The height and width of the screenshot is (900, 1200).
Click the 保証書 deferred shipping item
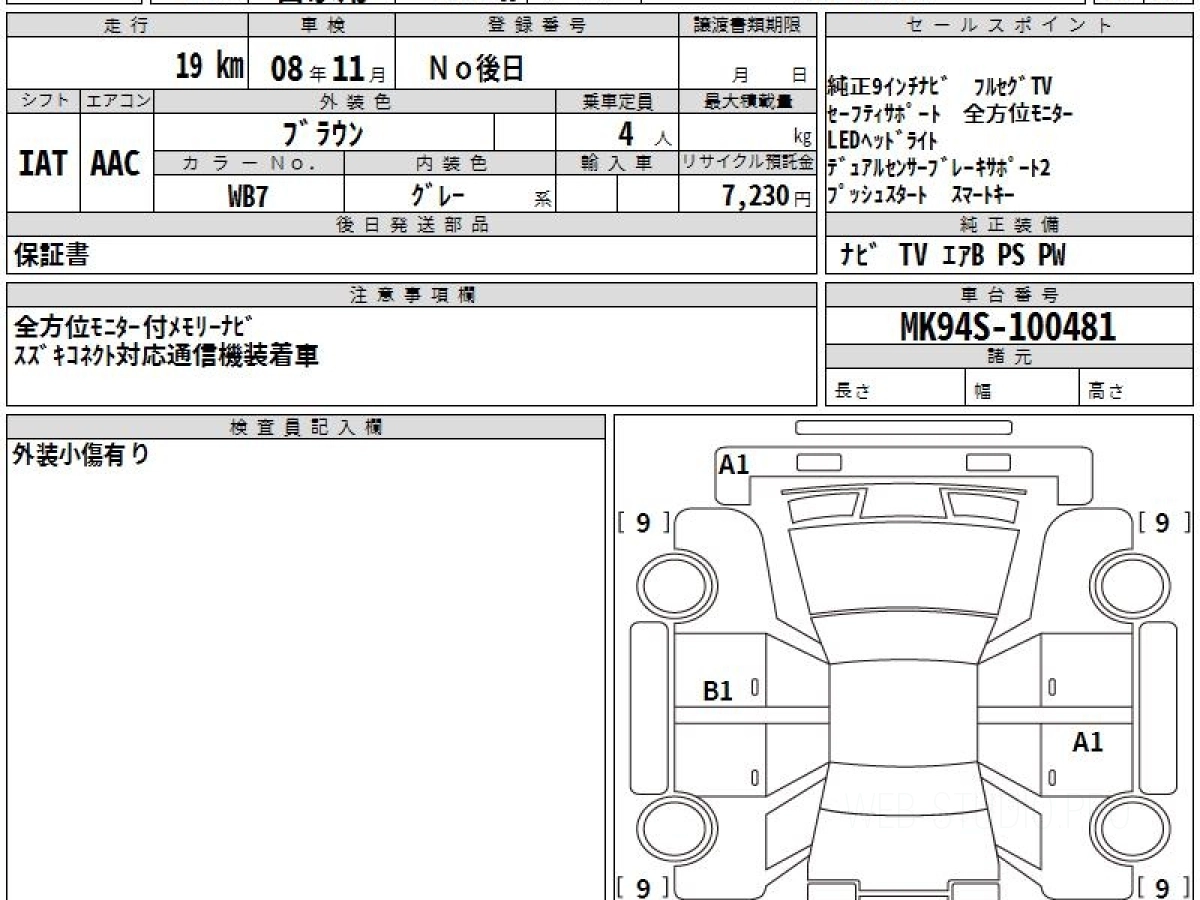51,256
